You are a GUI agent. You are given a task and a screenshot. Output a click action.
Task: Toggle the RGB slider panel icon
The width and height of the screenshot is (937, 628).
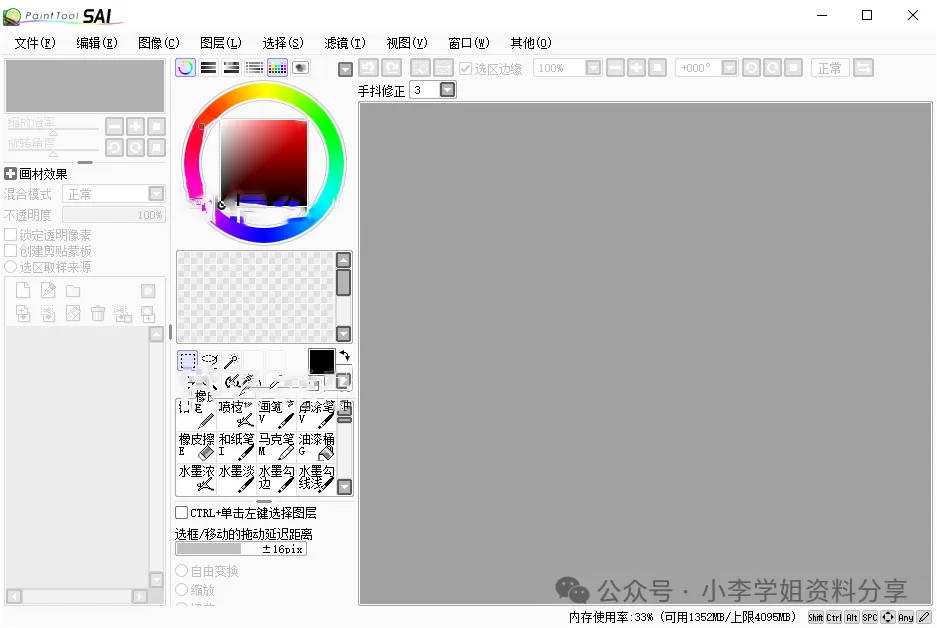tap(209, 68)
